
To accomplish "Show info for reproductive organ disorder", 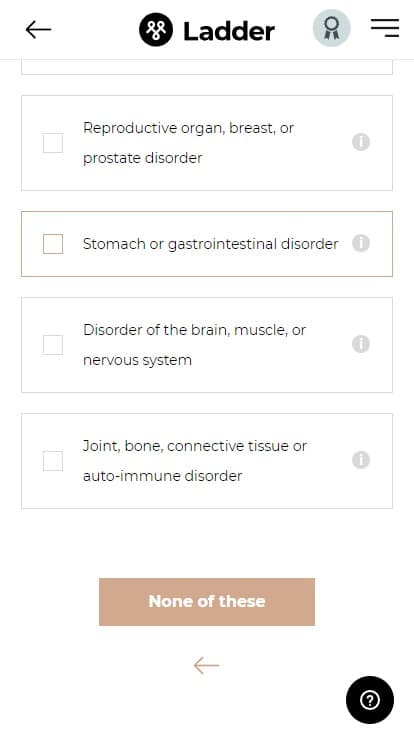I will (361, 142).
